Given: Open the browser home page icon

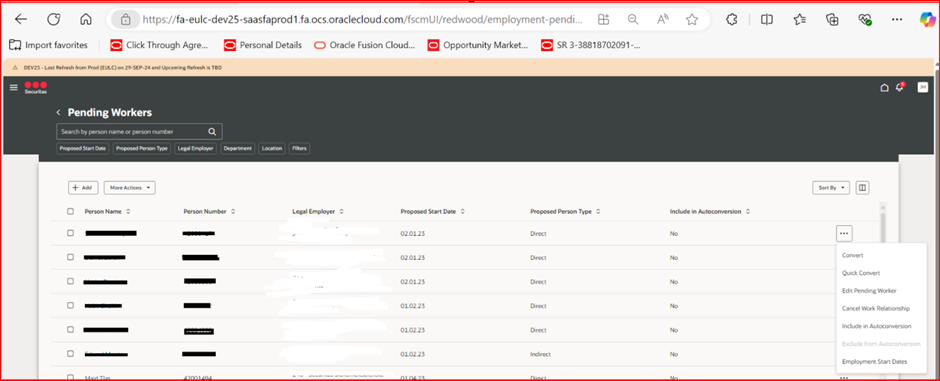Looking at the screenshot, I should click(x=86, y=19).
